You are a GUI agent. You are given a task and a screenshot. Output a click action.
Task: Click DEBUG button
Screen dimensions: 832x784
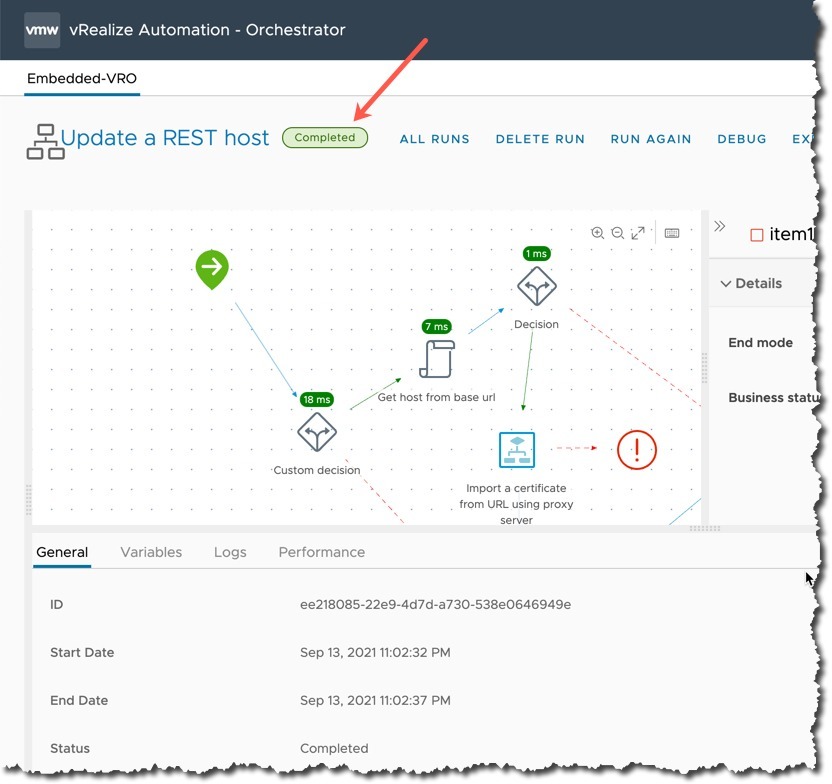742,139
